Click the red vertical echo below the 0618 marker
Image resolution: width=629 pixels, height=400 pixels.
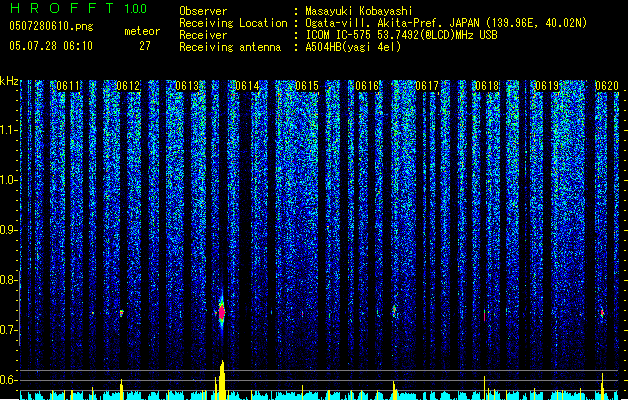(485, 315)
